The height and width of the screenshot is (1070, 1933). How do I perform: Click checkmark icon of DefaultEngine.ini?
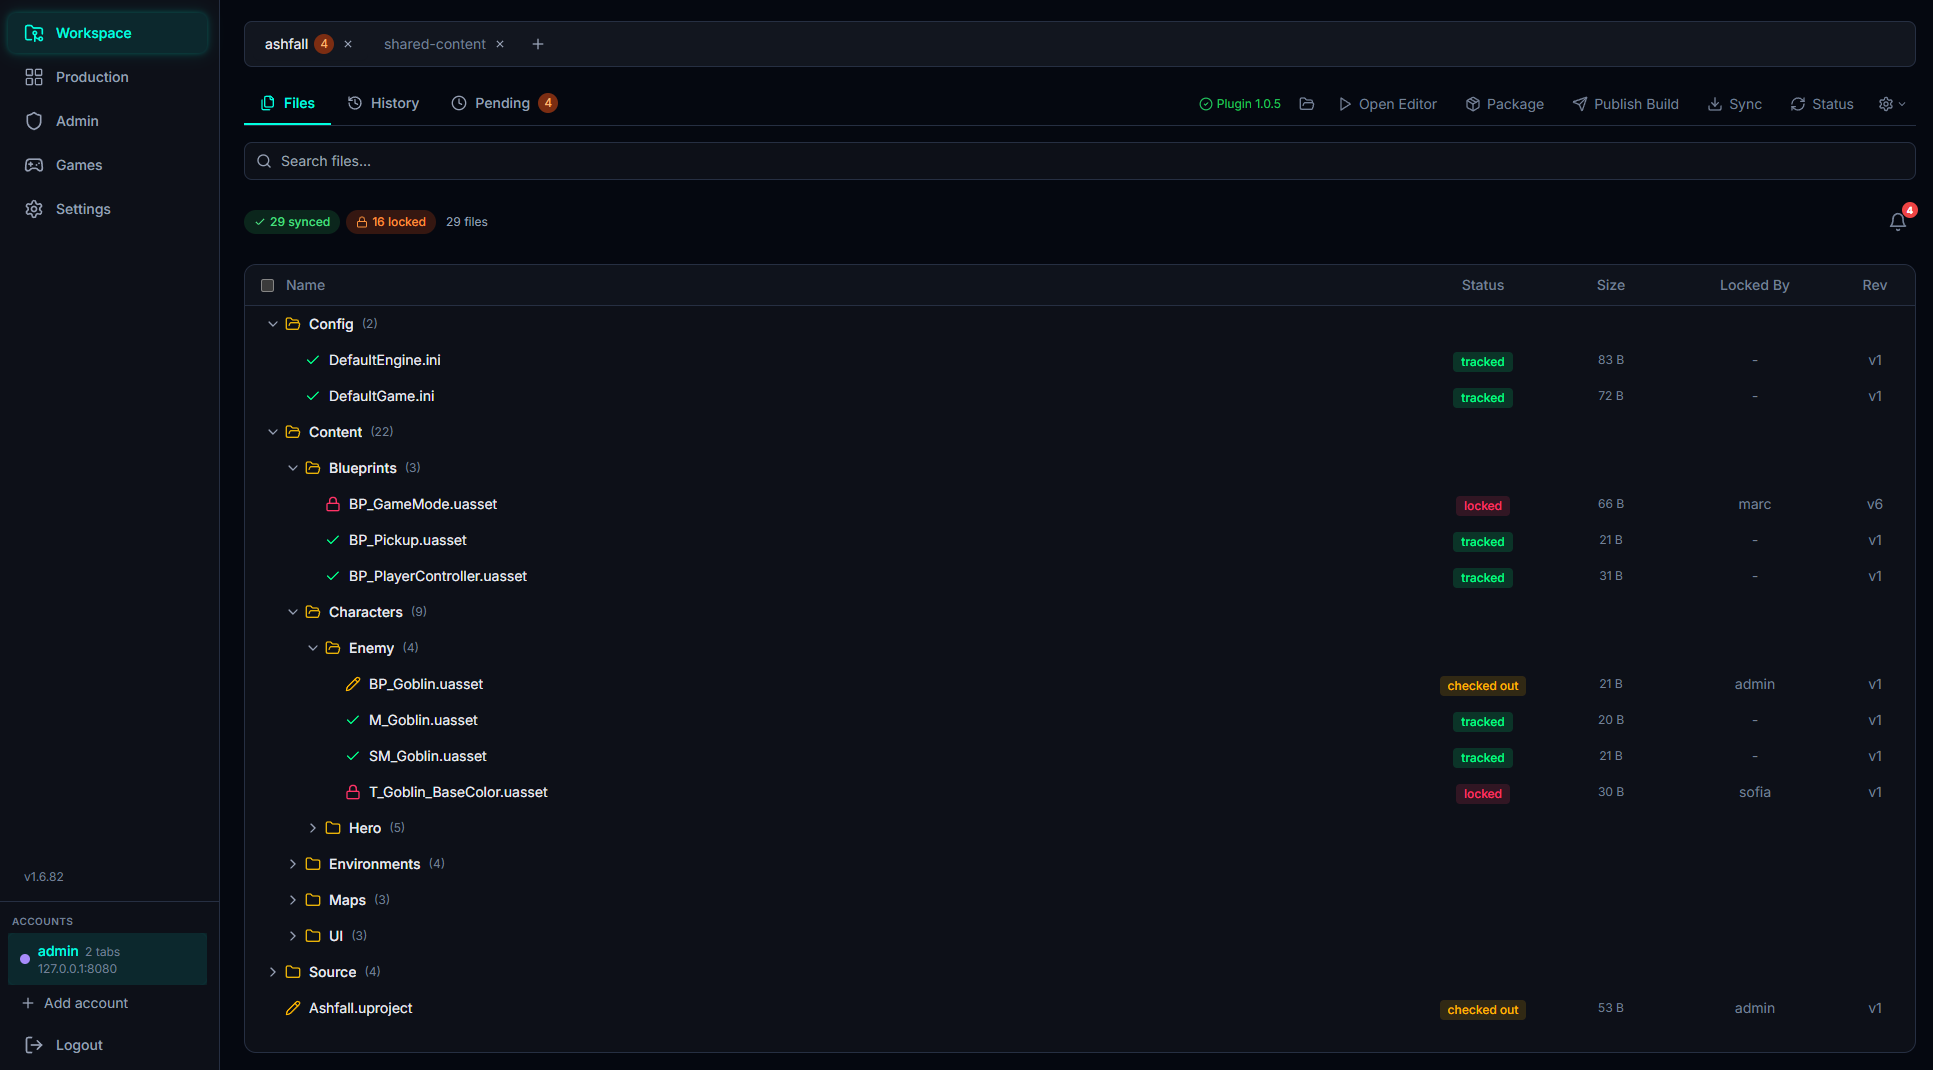(x=313, y=360)
